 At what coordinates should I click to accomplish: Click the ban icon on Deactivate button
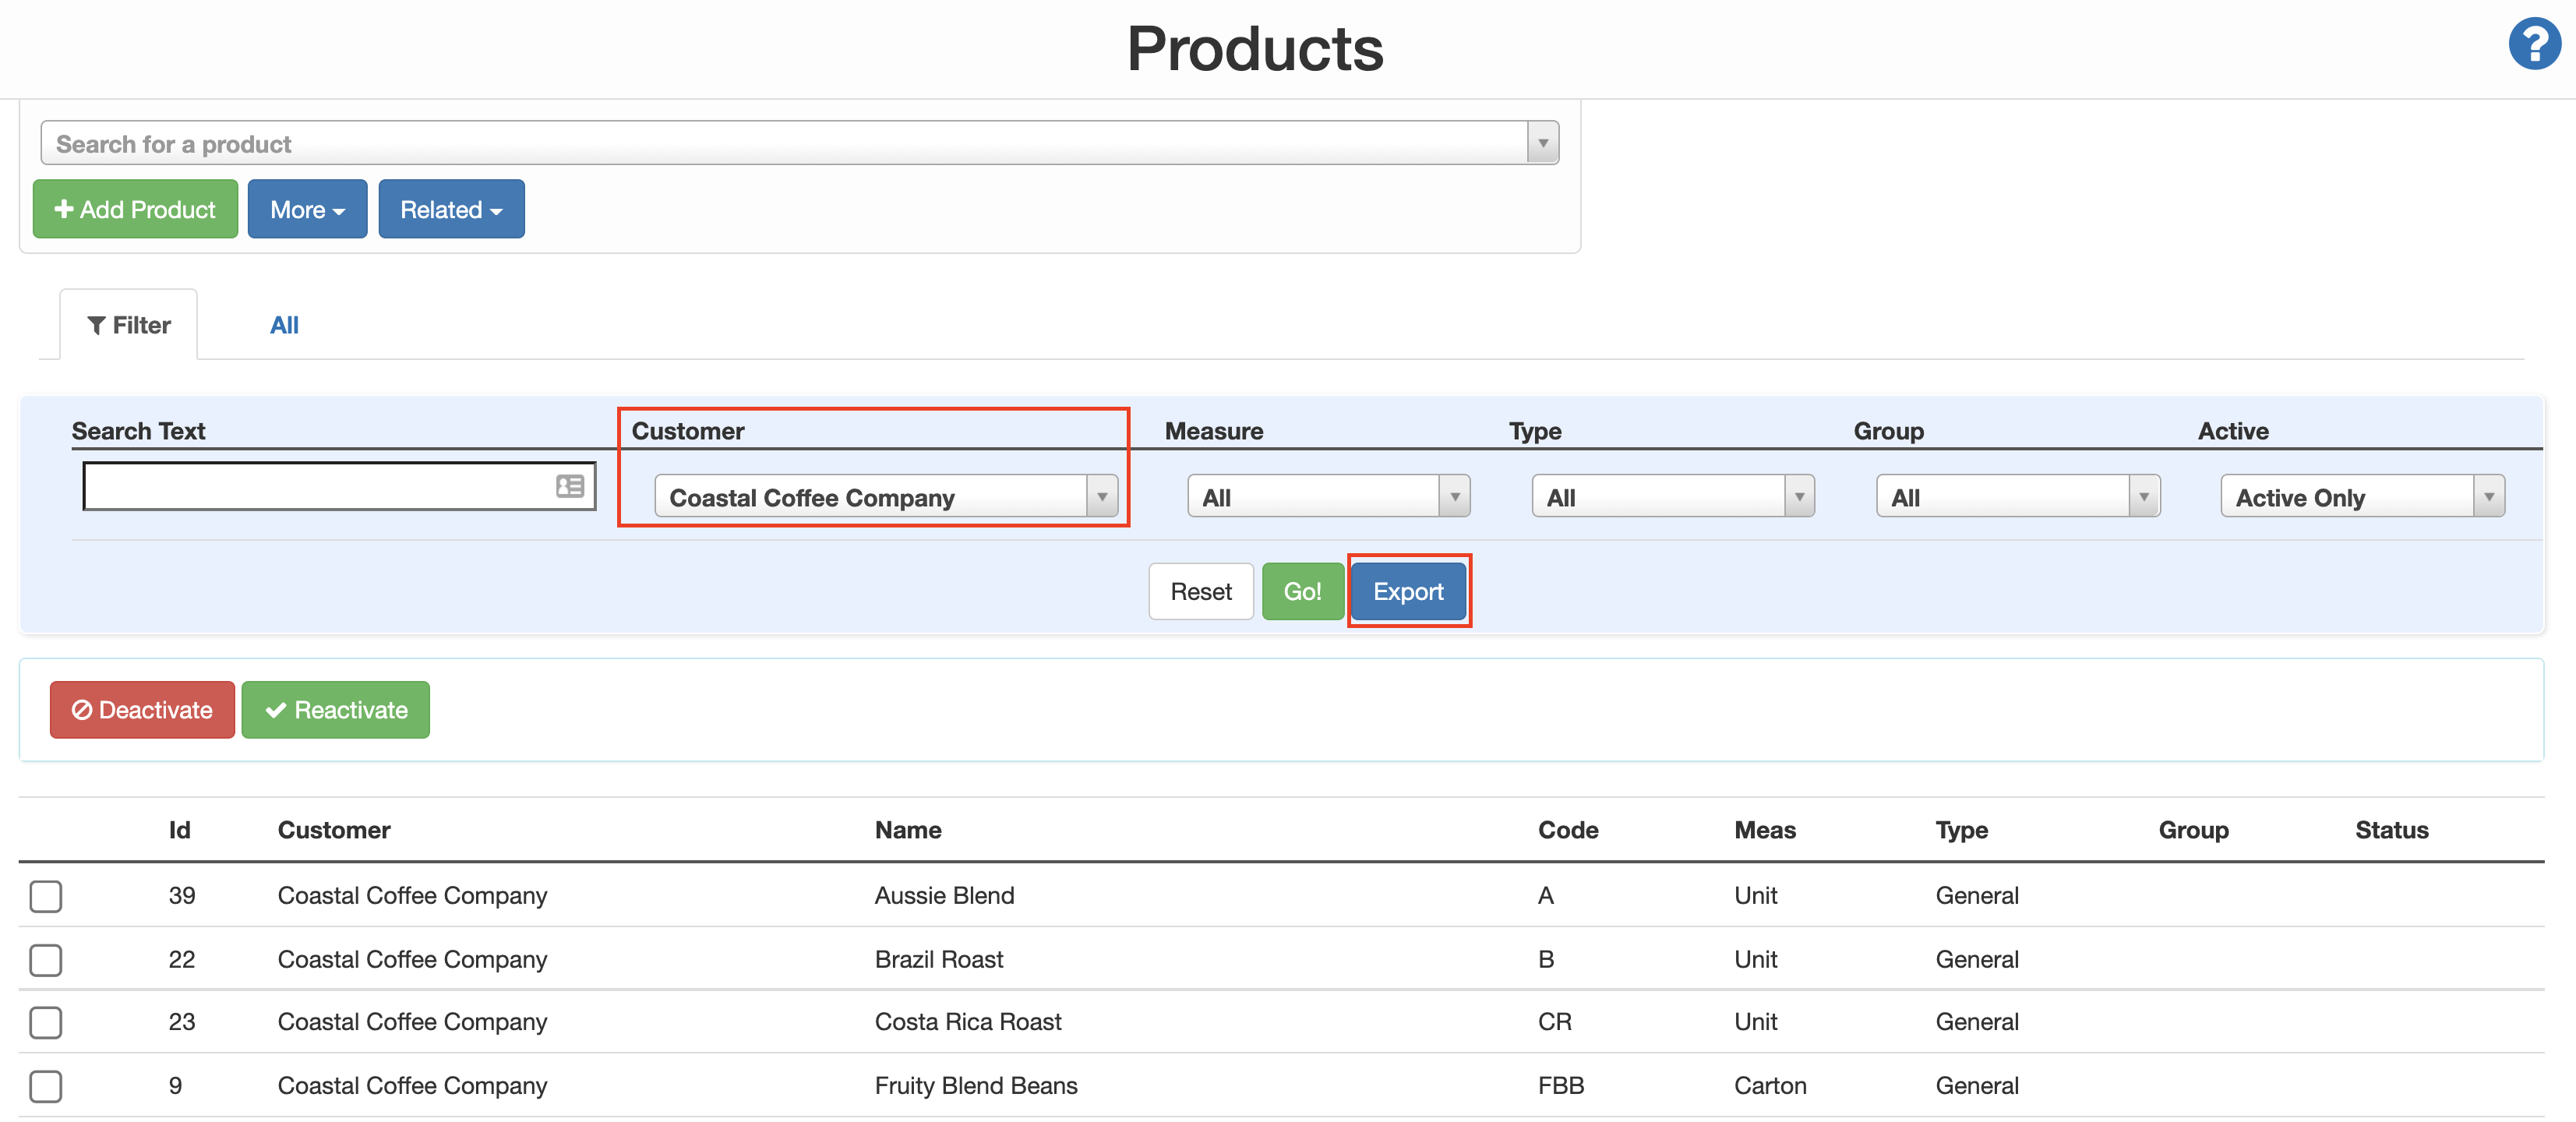point(82,710)
